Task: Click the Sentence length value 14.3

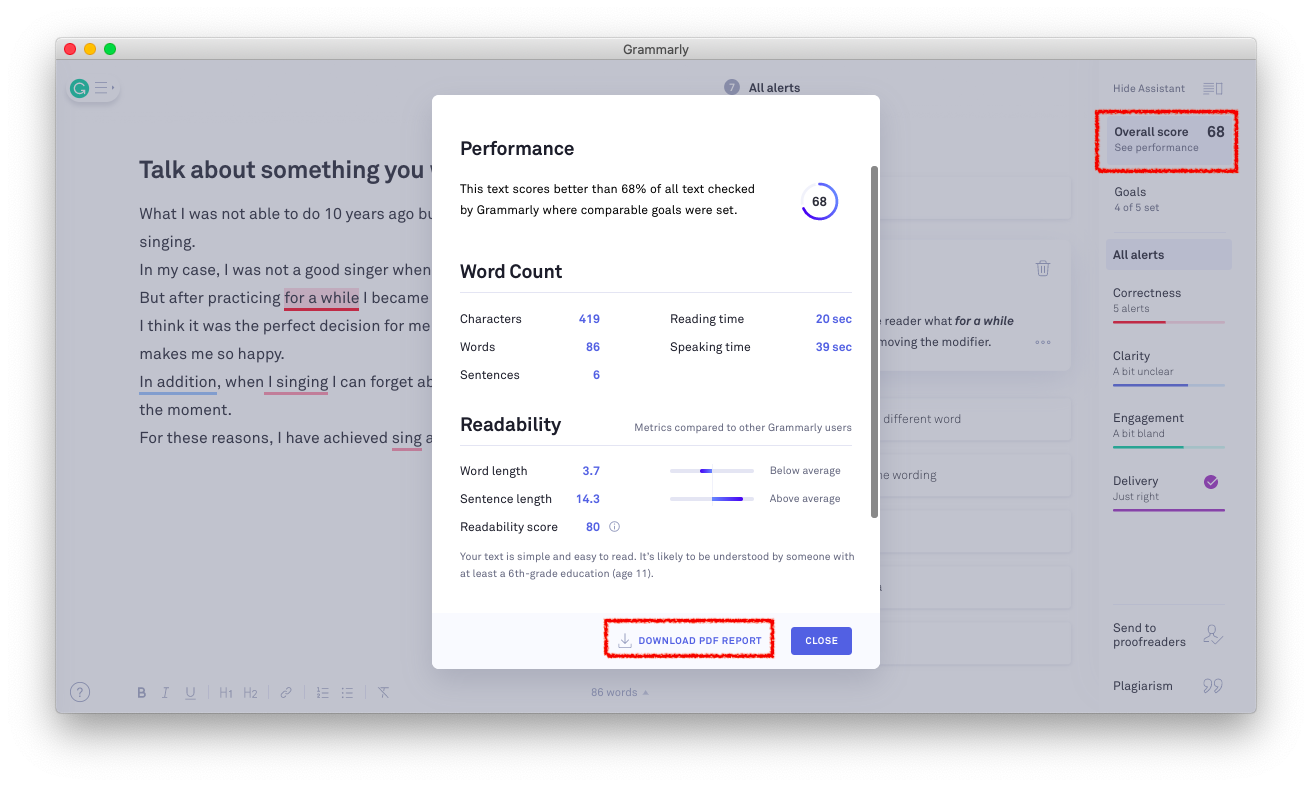Action: click(x=588, y=499)
